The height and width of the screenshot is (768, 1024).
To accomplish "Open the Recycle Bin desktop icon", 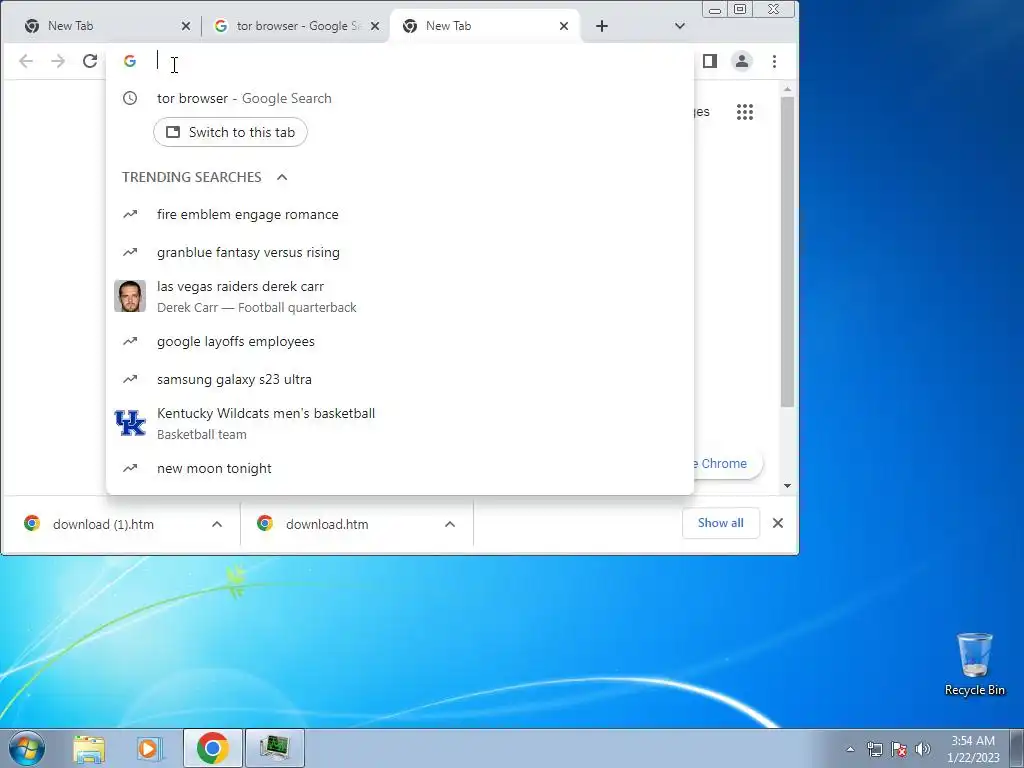I will [974, 664].
